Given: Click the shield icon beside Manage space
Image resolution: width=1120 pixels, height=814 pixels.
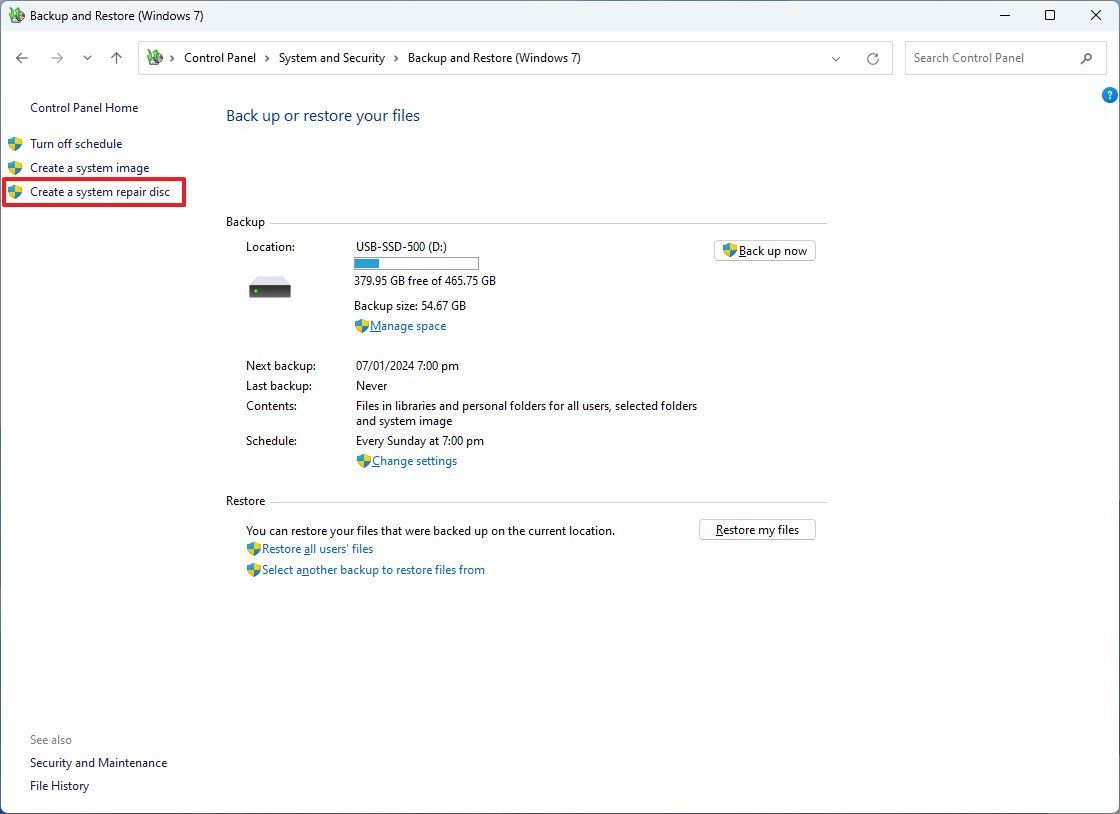Looking at the screenshot, I should tap(361, 326).
